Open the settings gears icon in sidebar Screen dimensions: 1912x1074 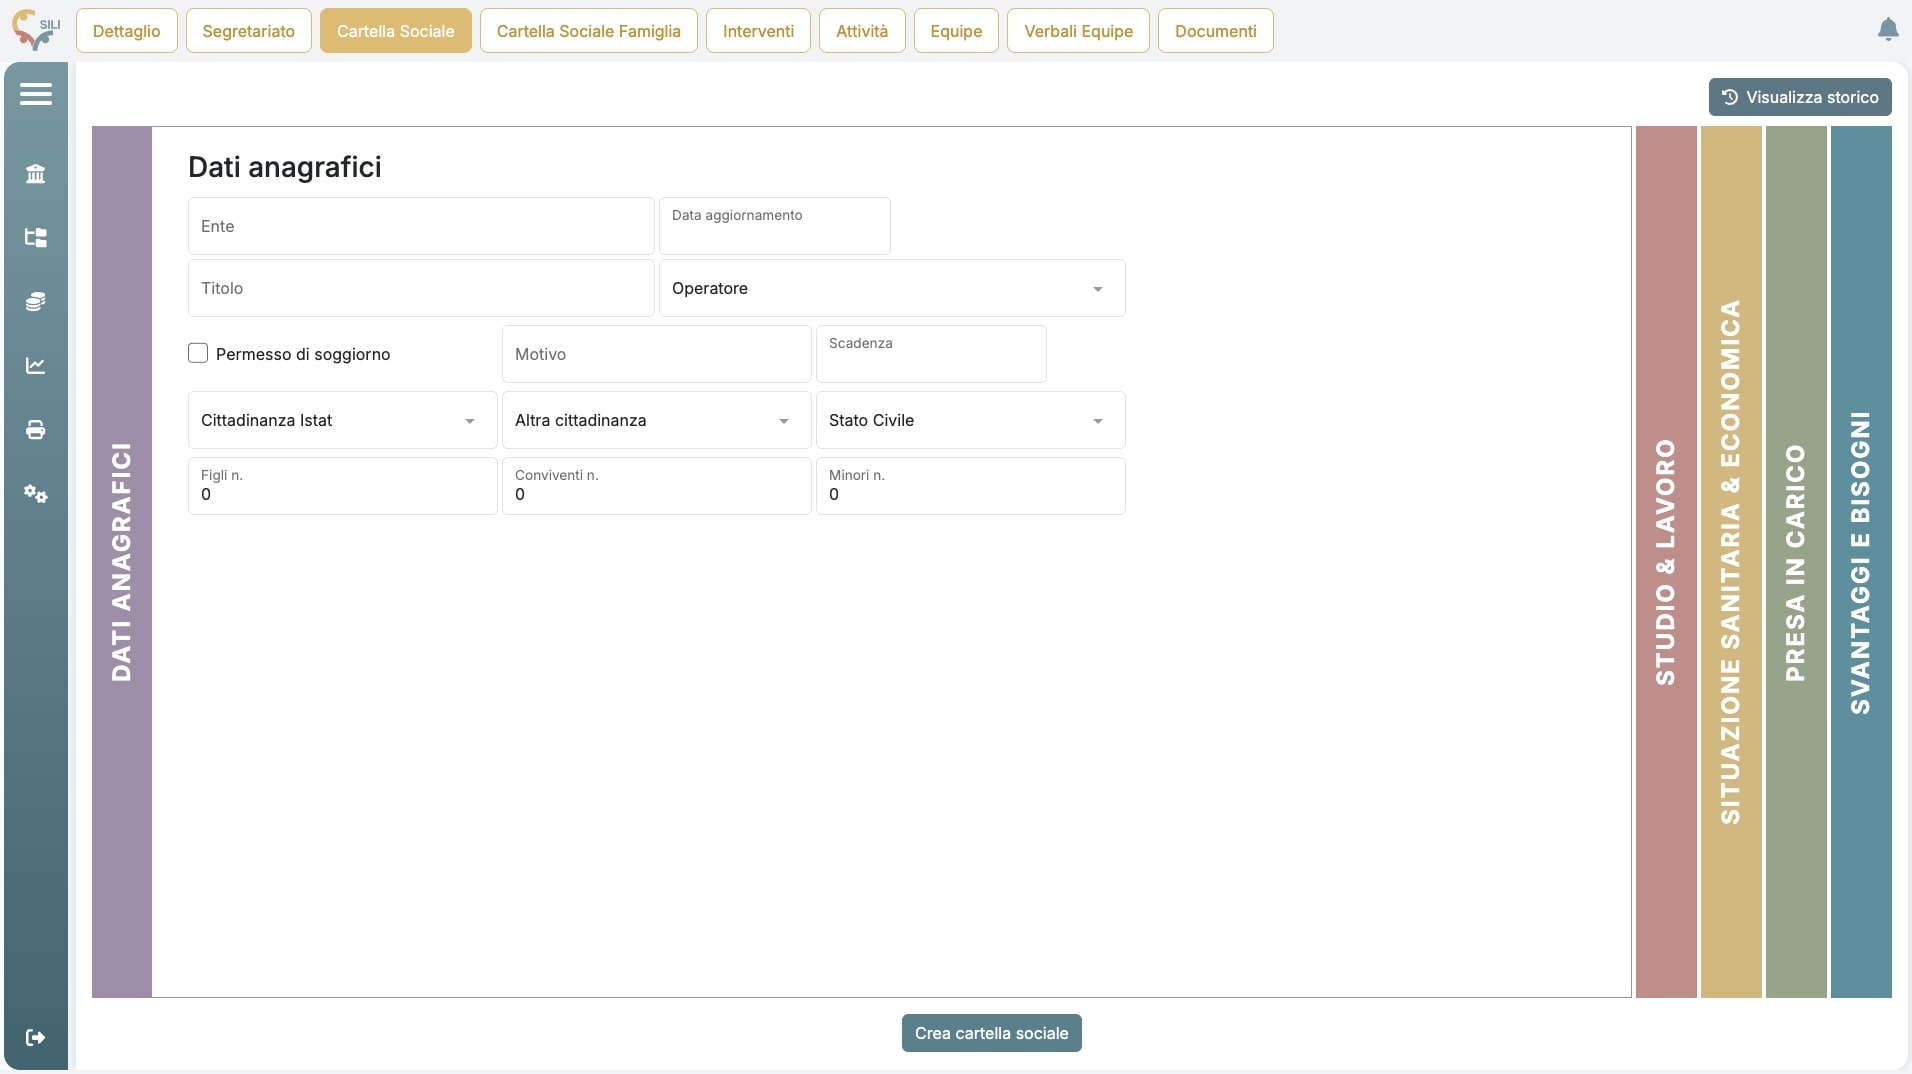[x=36, y=494]
